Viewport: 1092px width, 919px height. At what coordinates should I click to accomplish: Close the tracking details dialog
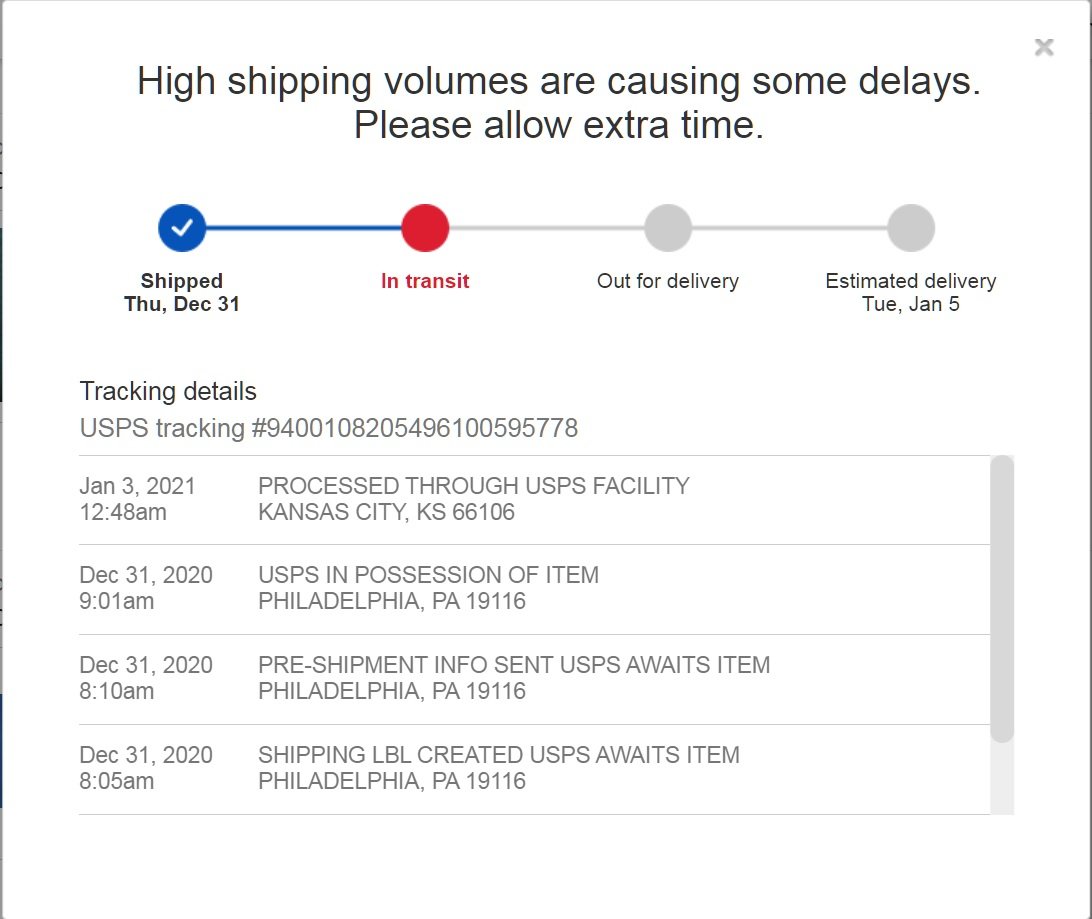pos(1043,47)
